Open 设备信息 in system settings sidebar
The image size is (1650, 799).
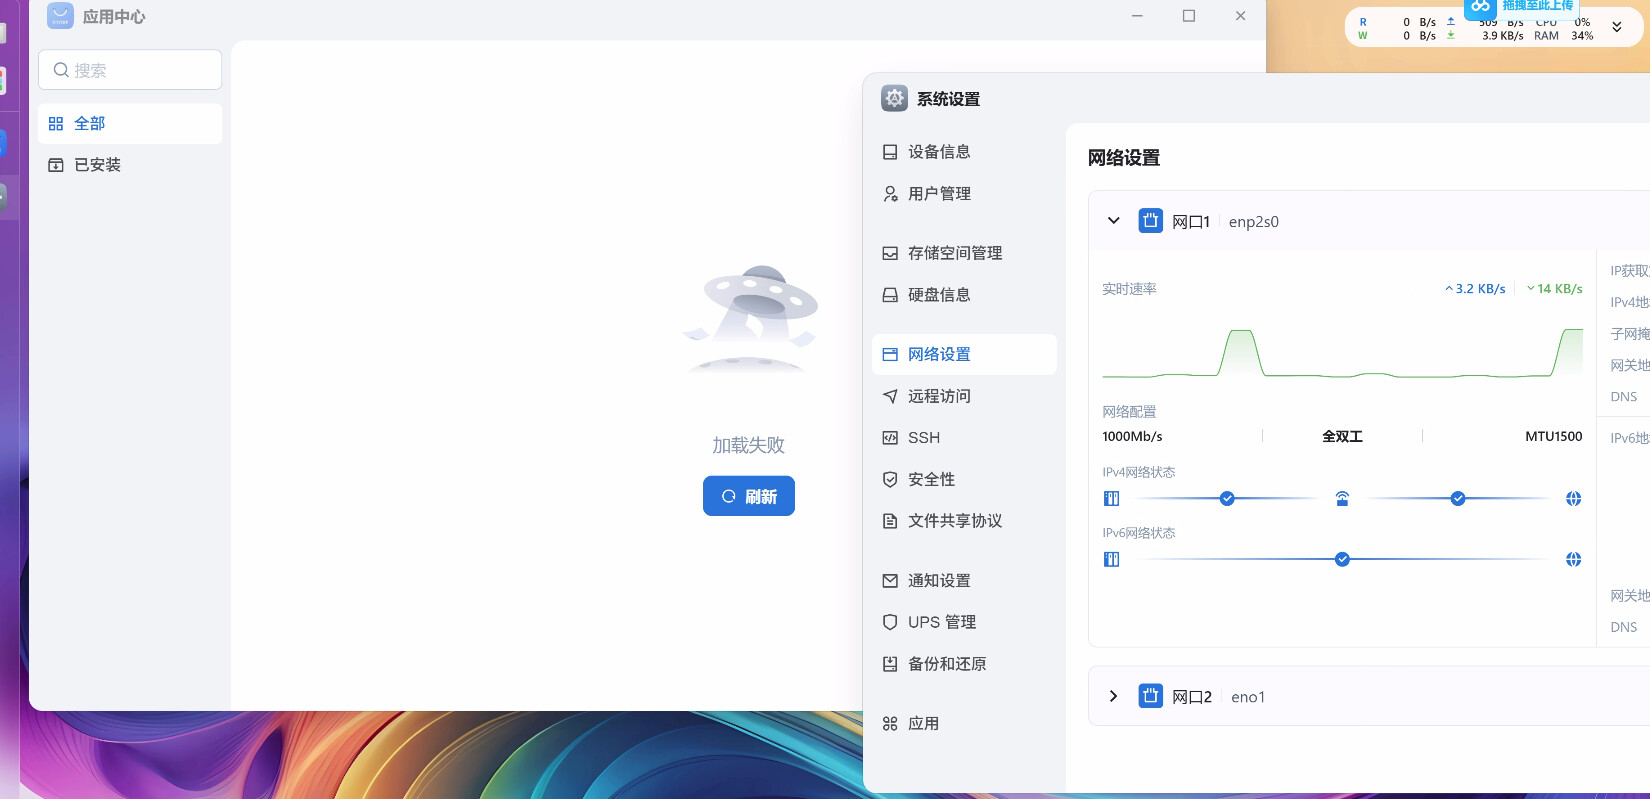(x=938, y=152)
